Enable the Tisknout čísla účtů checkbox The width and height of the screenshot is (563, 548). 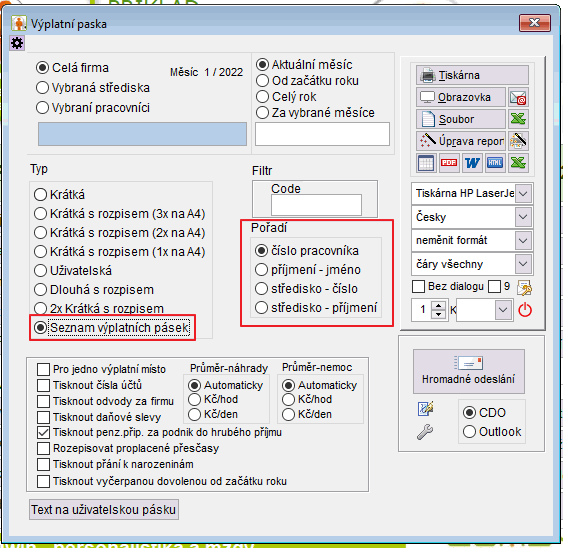point(43,385)
